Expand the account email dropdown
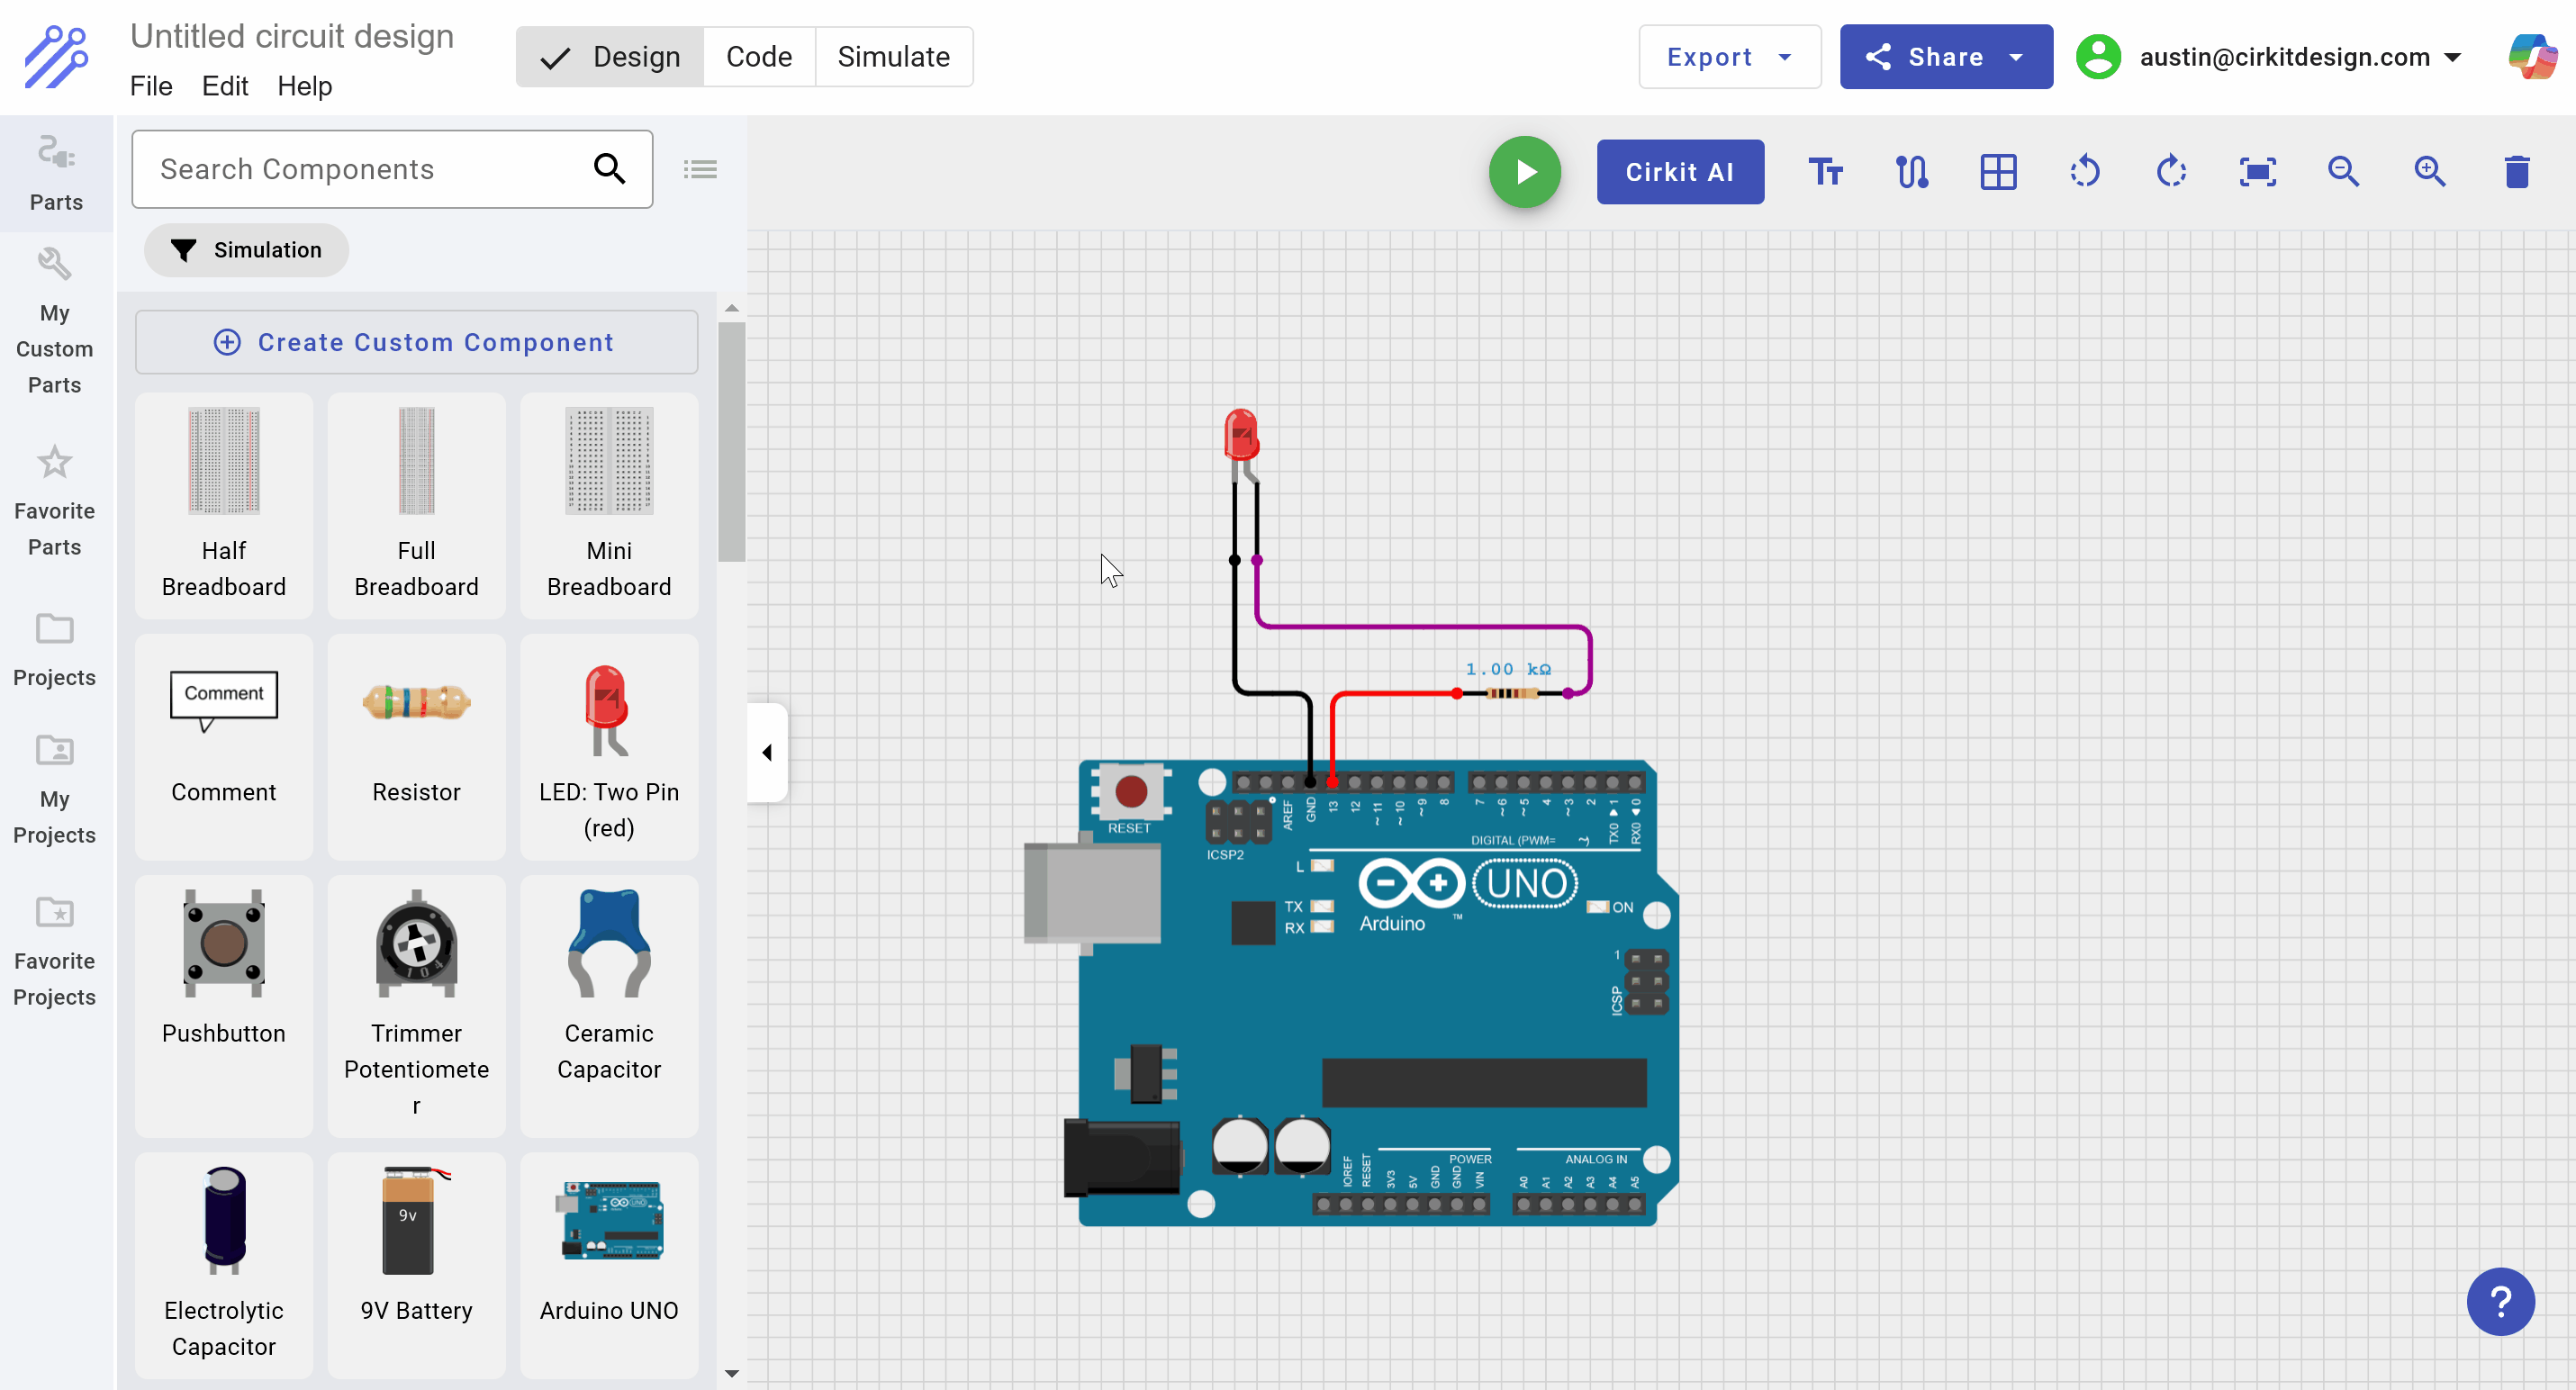The width and height of the screenshot is (2576, 1390). tap(2452, 57)
